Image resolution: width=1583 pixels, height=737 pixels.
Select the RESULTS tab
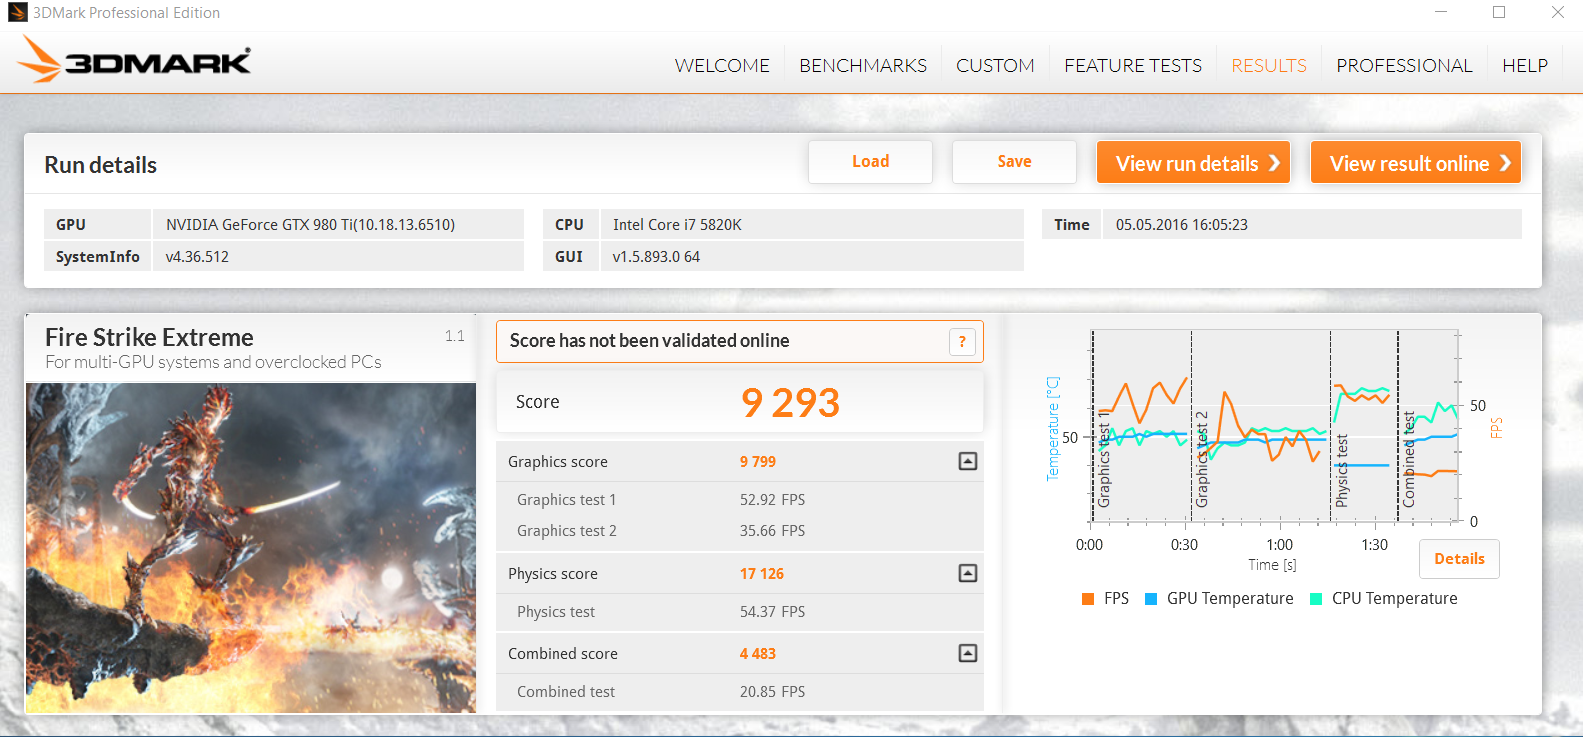(x=1269, y=65)
